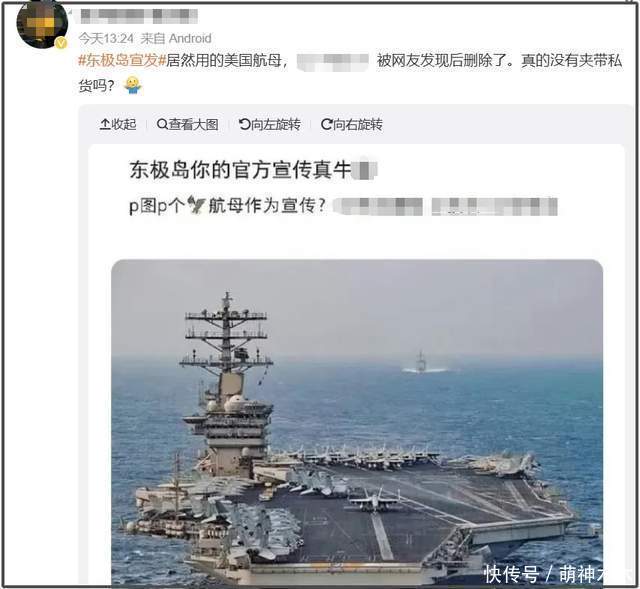Screen dimensions: 640x589
Task: Click the shrugging emoji after 货吗?
Action: coord(133,86)
